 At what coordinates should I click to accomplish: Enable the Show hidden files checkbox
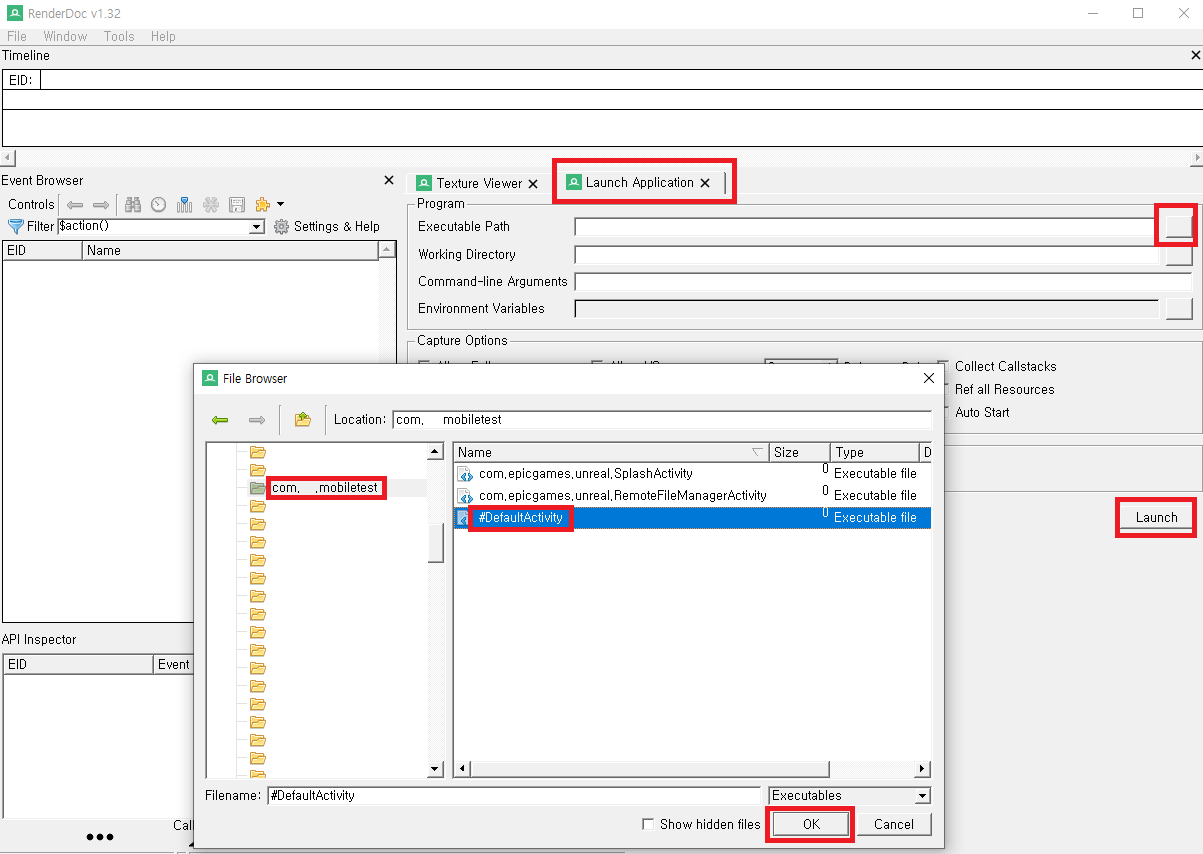click(649, 824)
